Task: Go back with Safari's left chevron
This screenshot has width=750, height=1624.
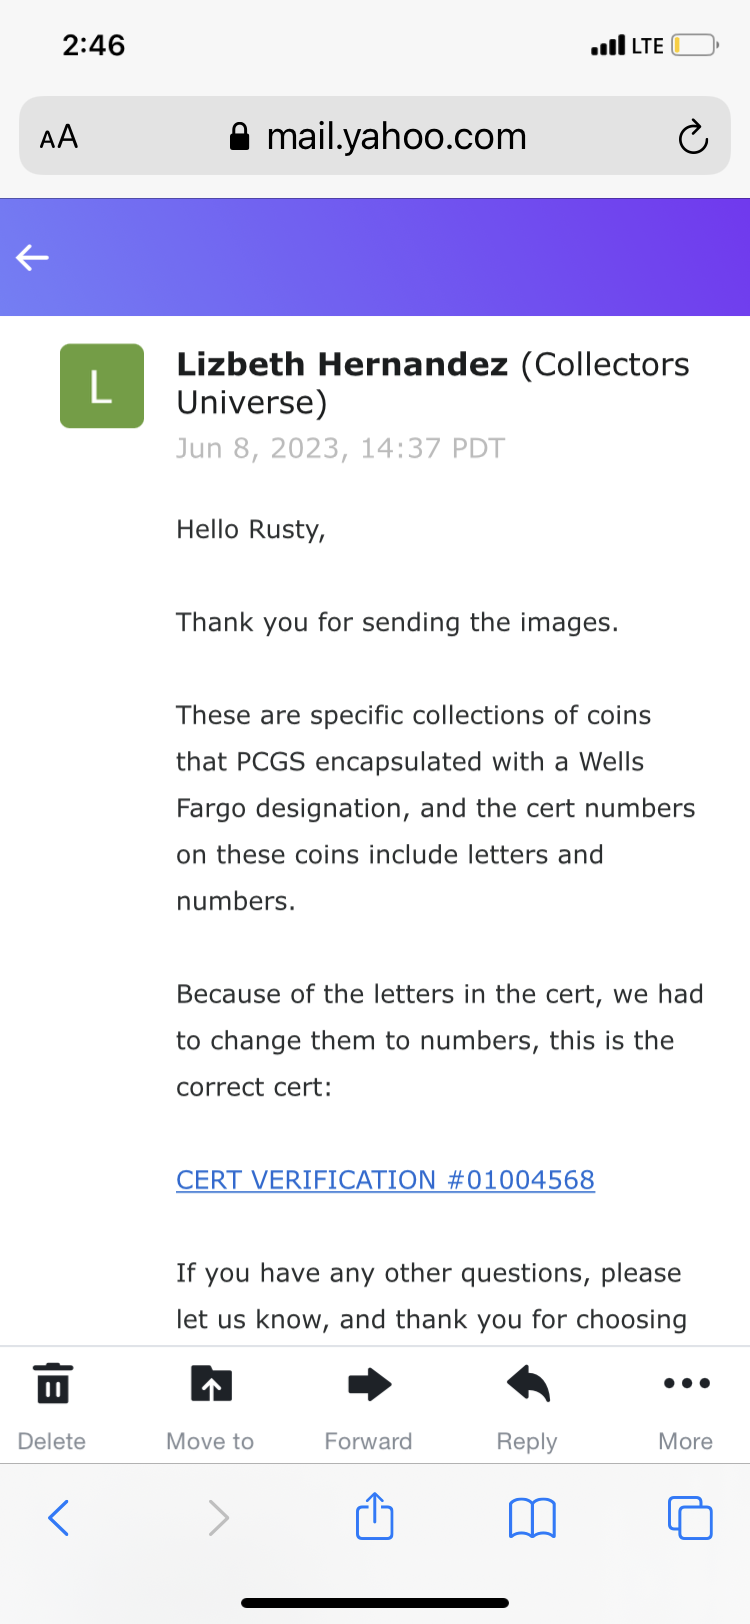Action: pos(59,1518)
